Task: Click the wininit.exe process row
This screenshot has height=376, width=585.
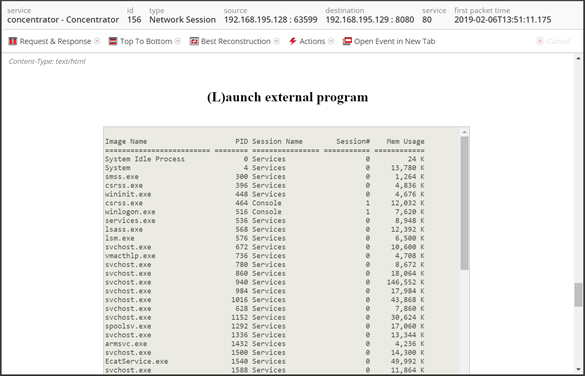Action: pyautogui.click(x=265, y=194)
